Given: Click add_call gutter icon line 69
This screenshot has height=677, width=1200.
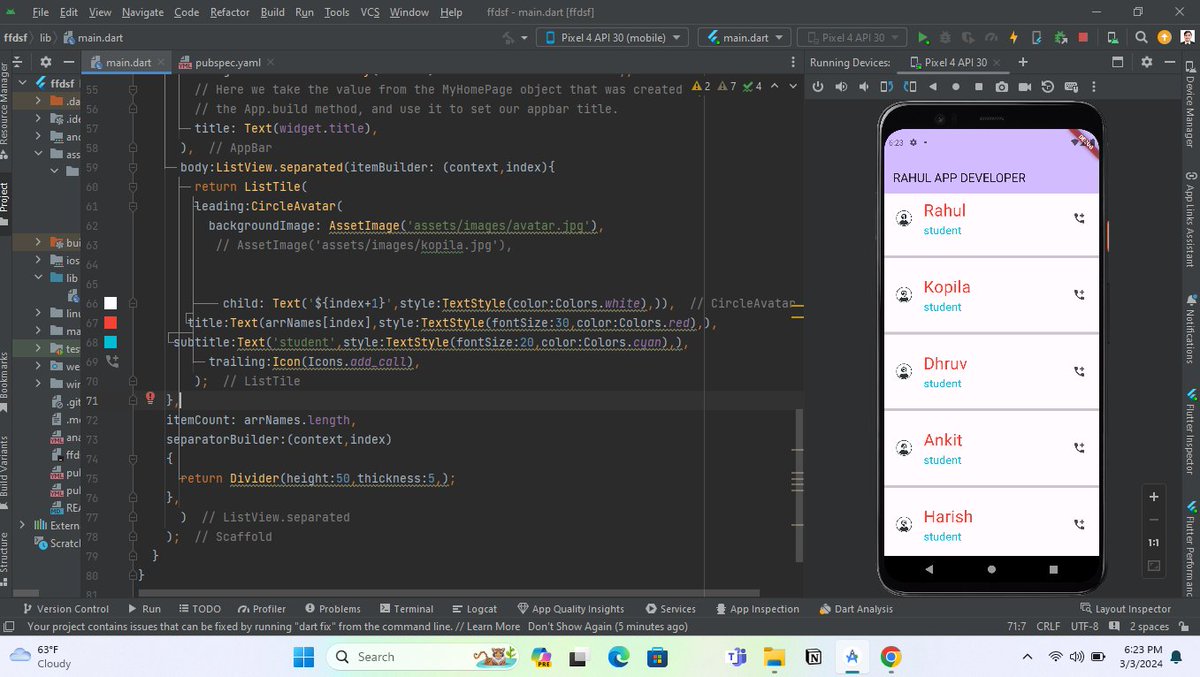Looking at the screenshot, I should tap(112, 362).
